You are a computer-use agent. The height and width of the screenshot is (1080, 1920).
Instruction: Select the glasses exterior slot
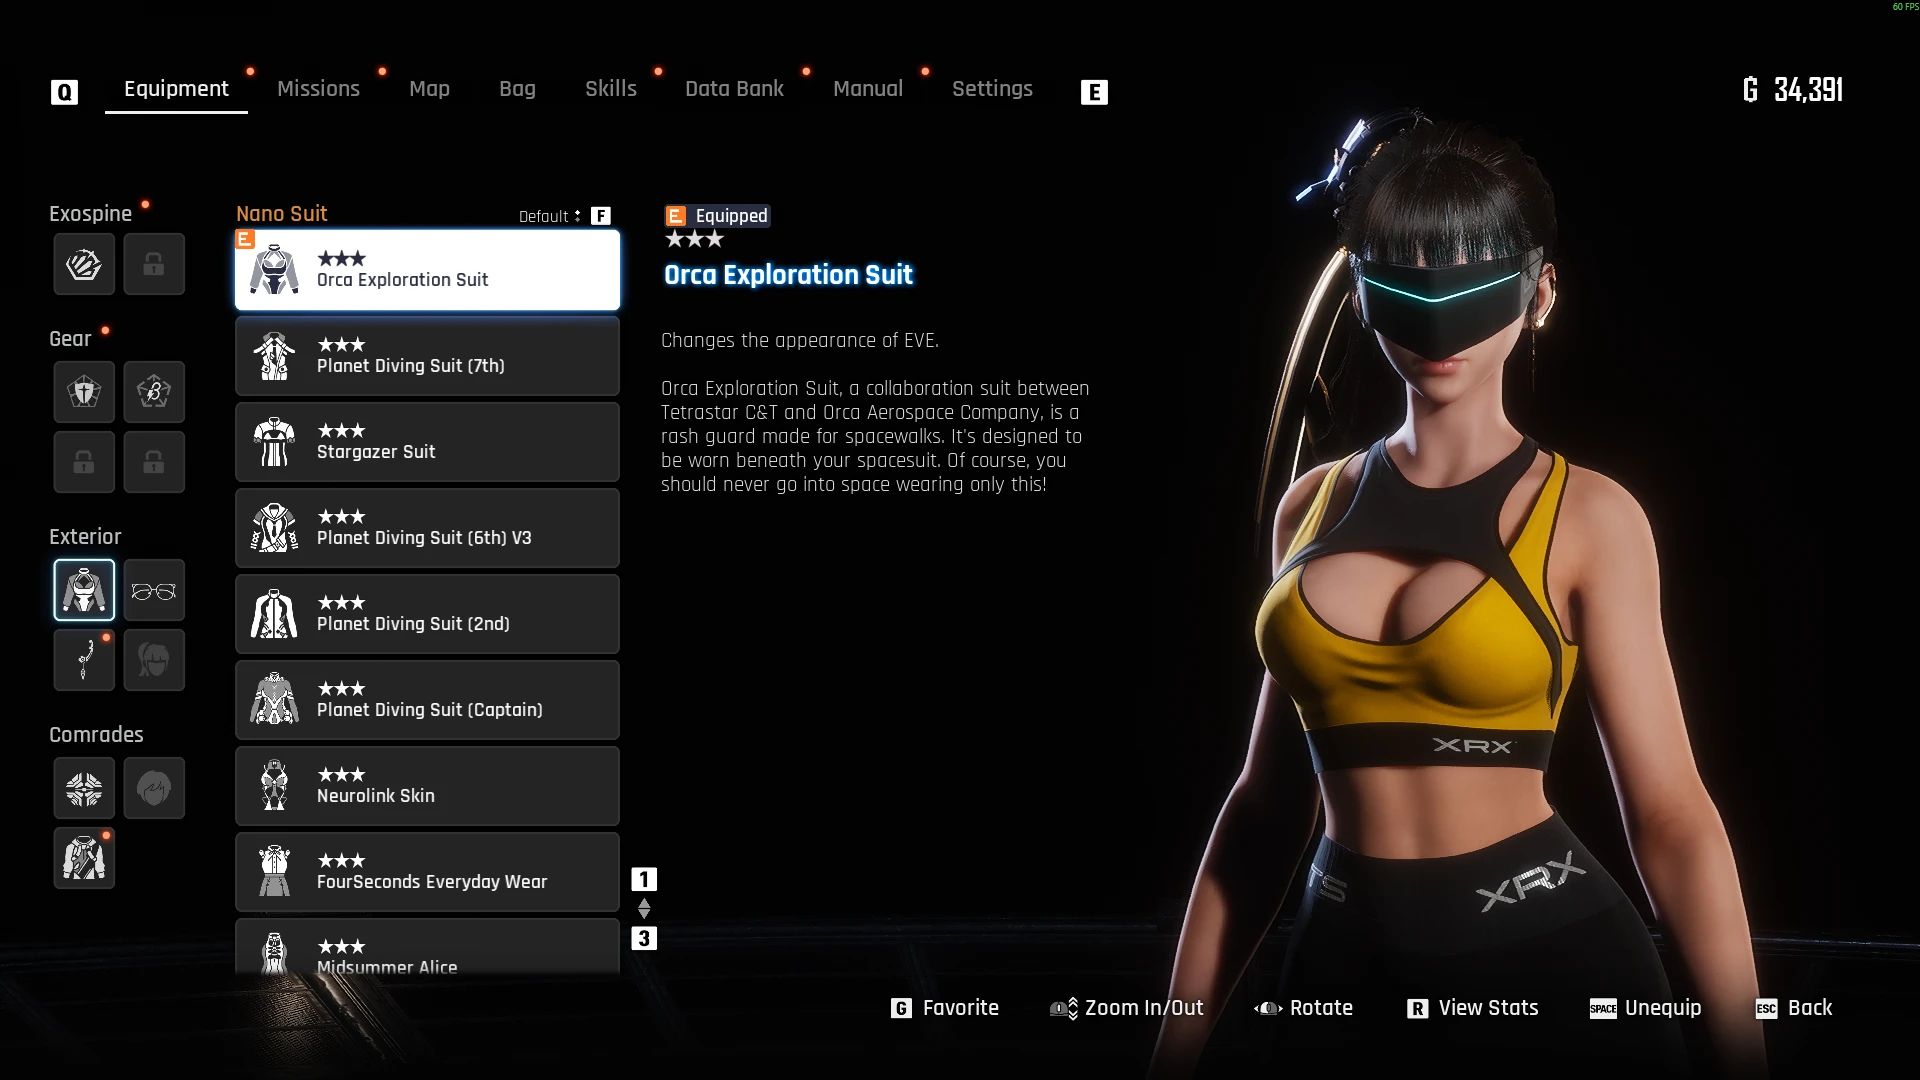[x=154, y=590]
